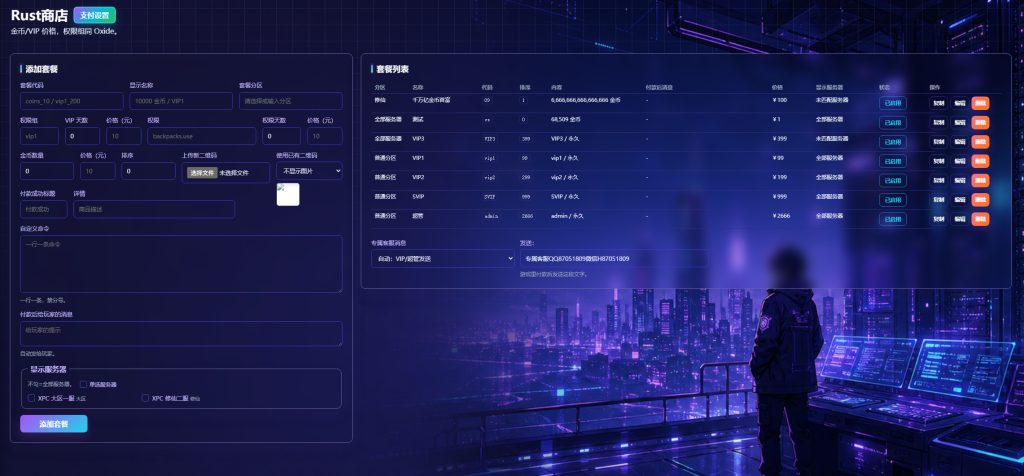Click the 自定义命令 custom commands textarea
The image size is (1024, 476).
coord(182,264)
